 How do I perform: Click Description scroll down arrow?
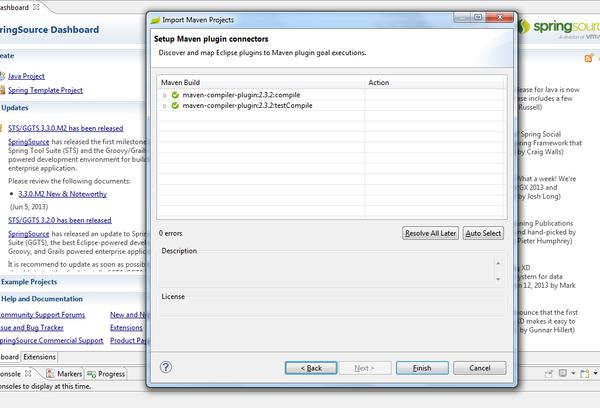click(498, 279)
